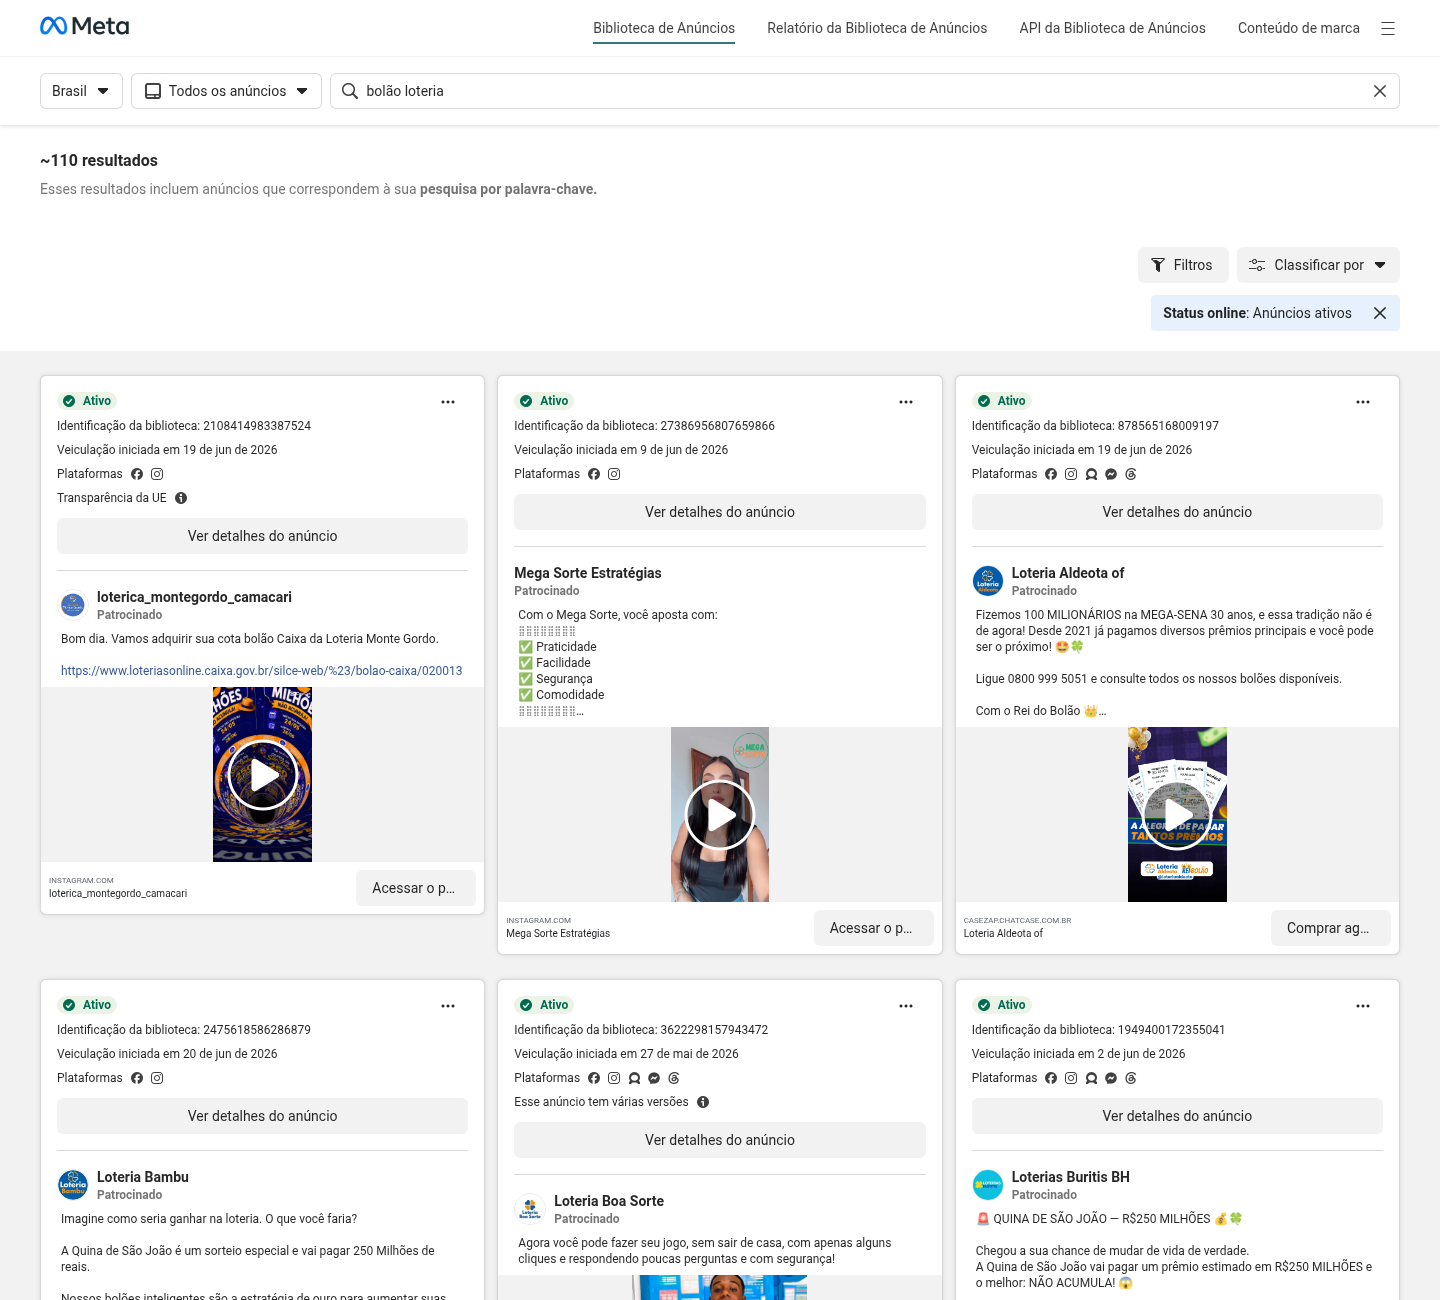Click Instagram platform icon on Mega Sorte Estratégias ad
Screen dimensions: 1440x1300
614,474
